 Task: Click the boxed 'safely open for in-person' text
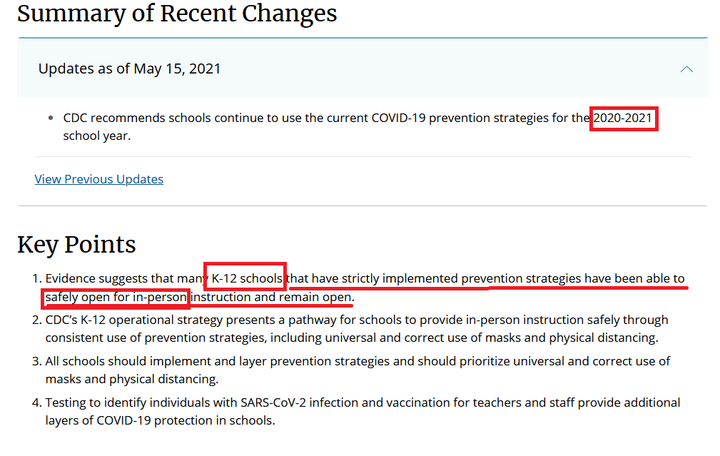(116, 297)
